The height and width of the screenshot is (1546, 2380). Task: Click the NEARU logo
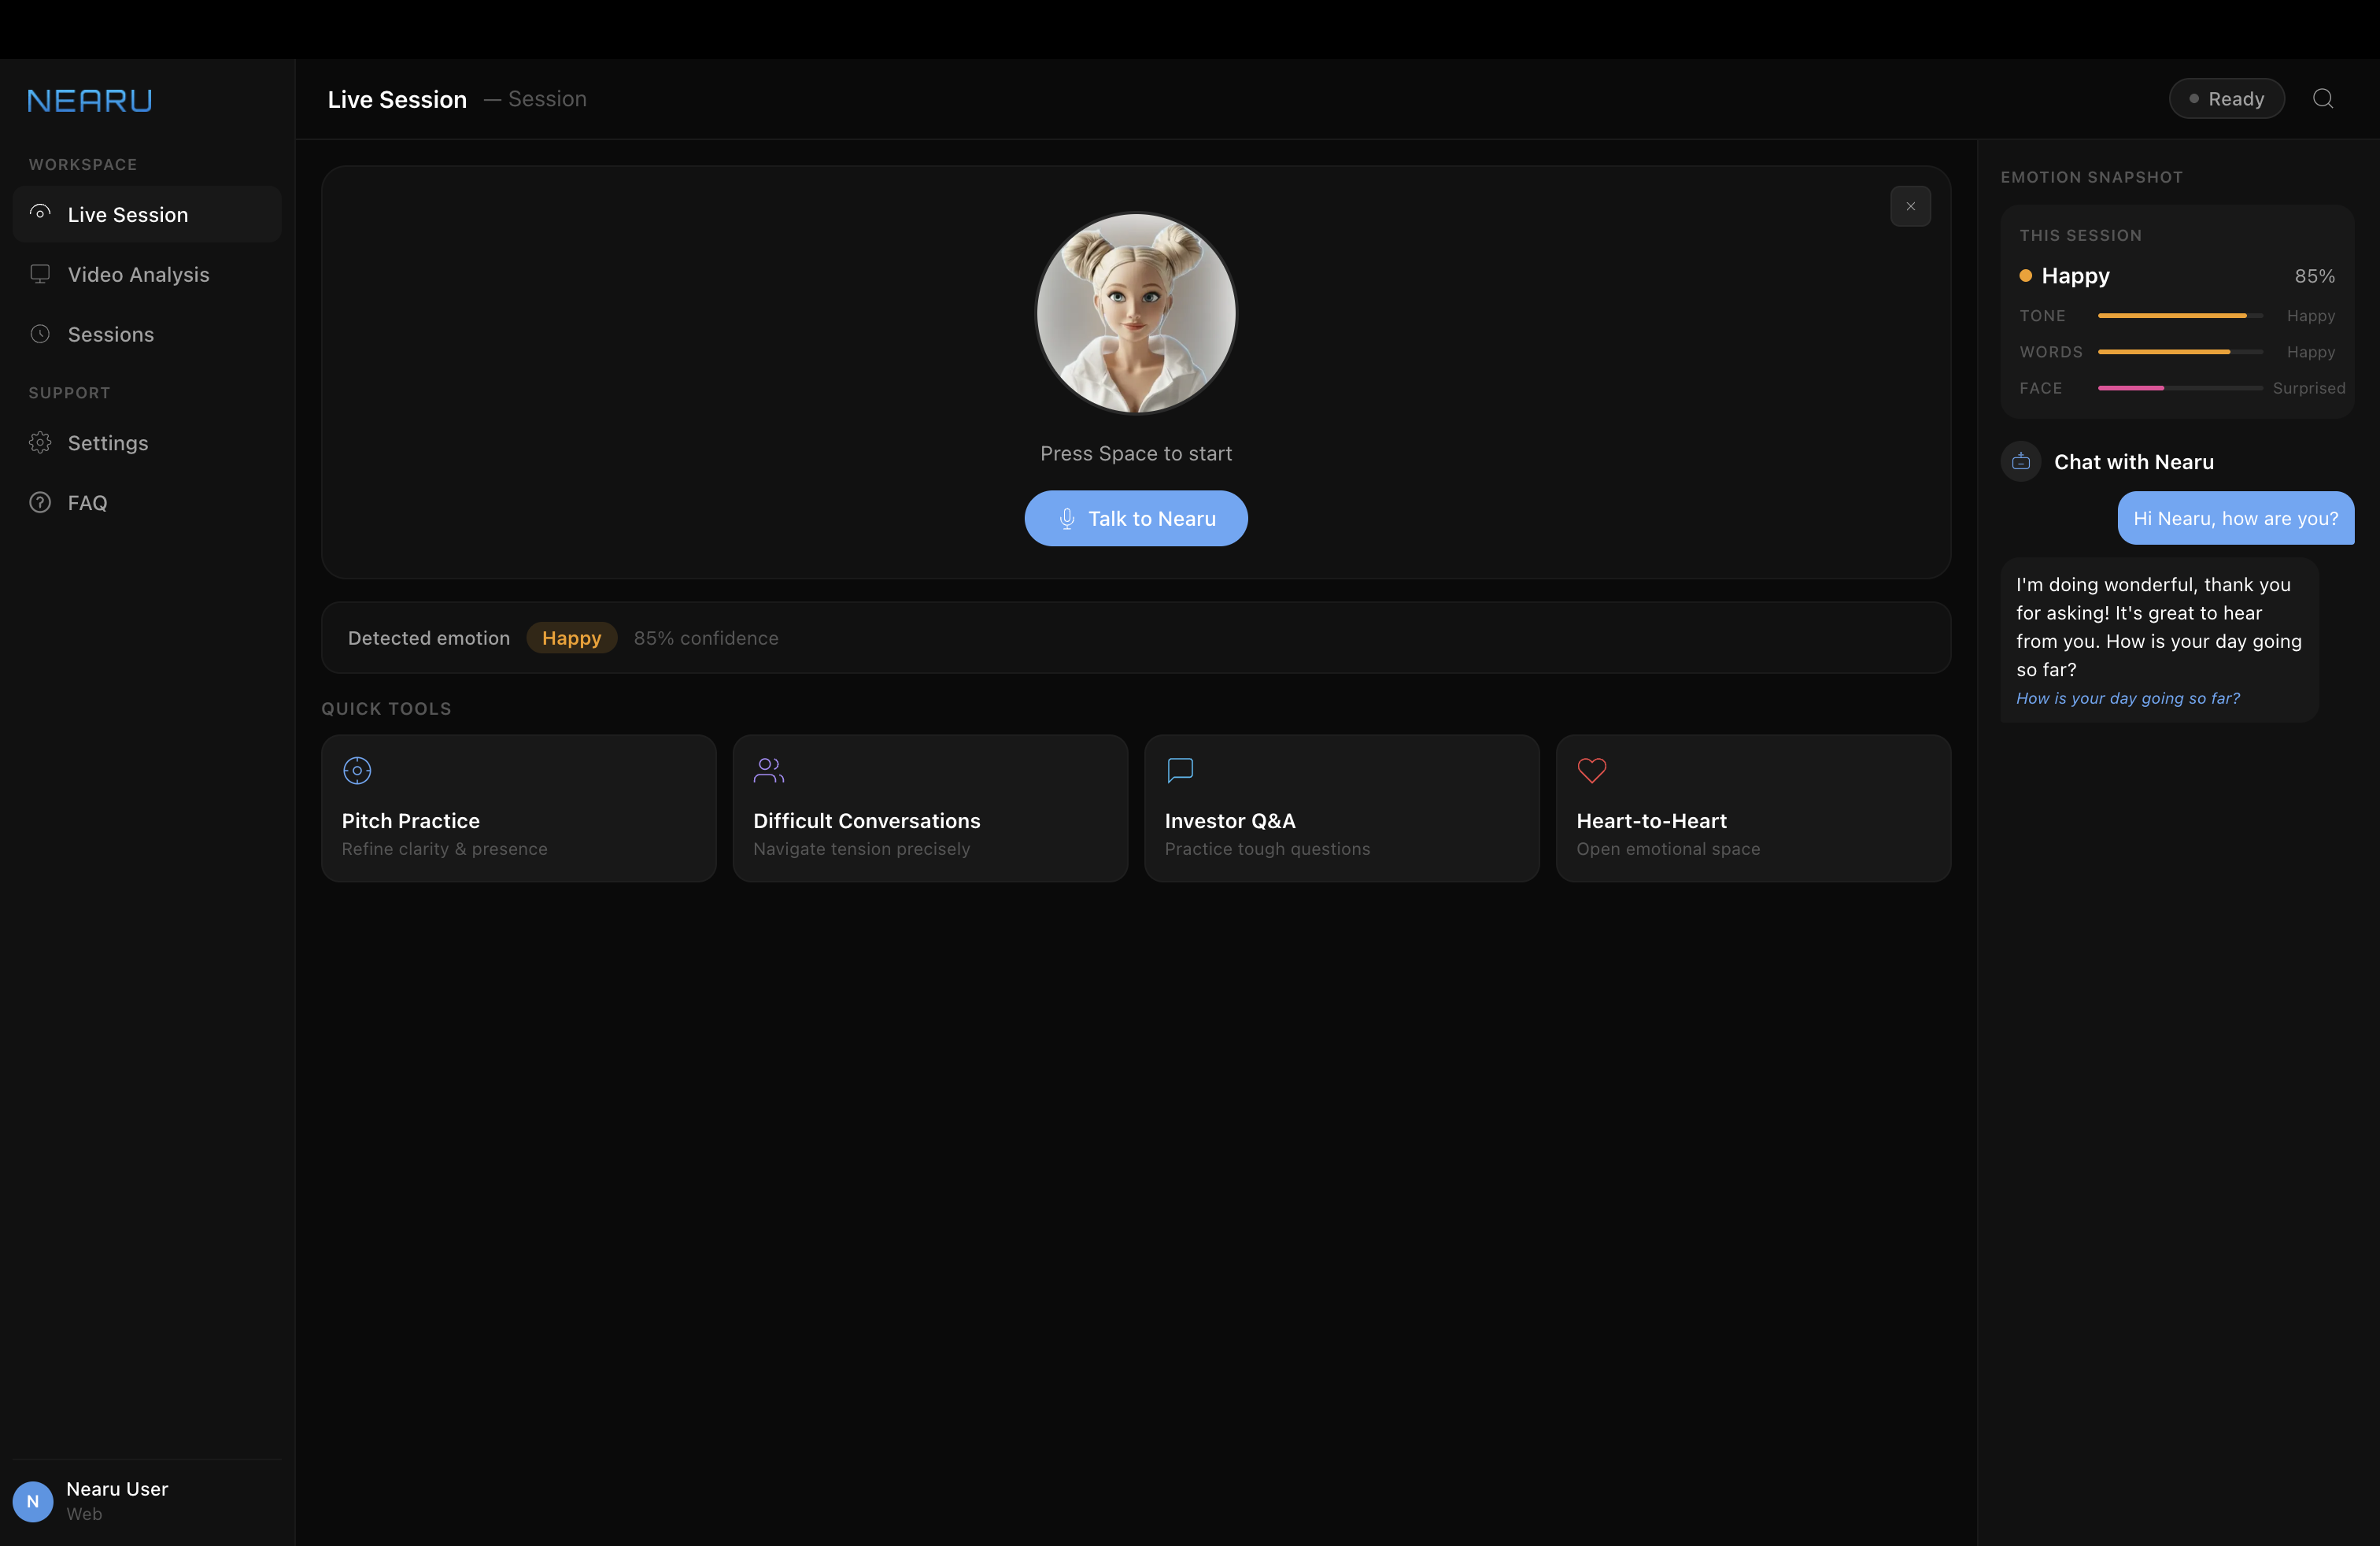point(90,100)
